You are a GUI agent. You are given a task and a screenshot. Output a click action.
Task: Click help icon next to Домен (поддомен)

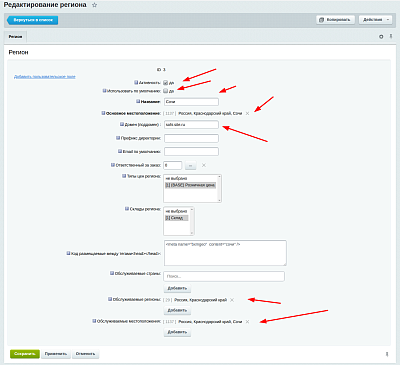(122, 124)
